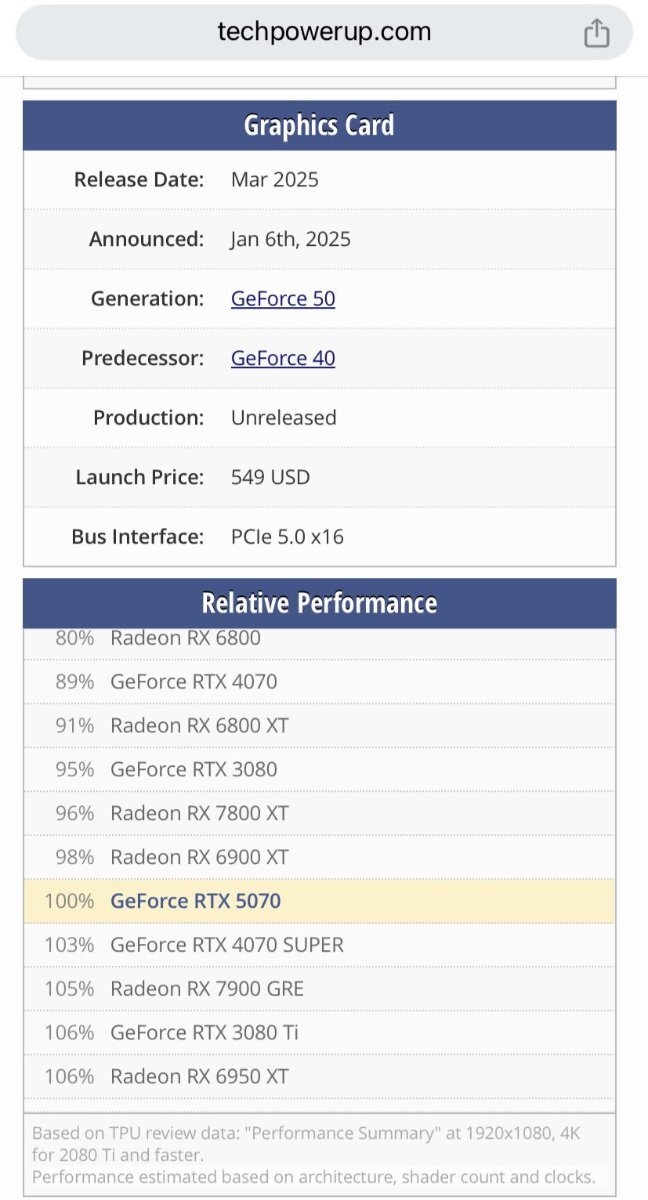Select the highlighted GeForce RTX 5070 row
Viewport: 648px width, 1200px height.
(320, 901)
